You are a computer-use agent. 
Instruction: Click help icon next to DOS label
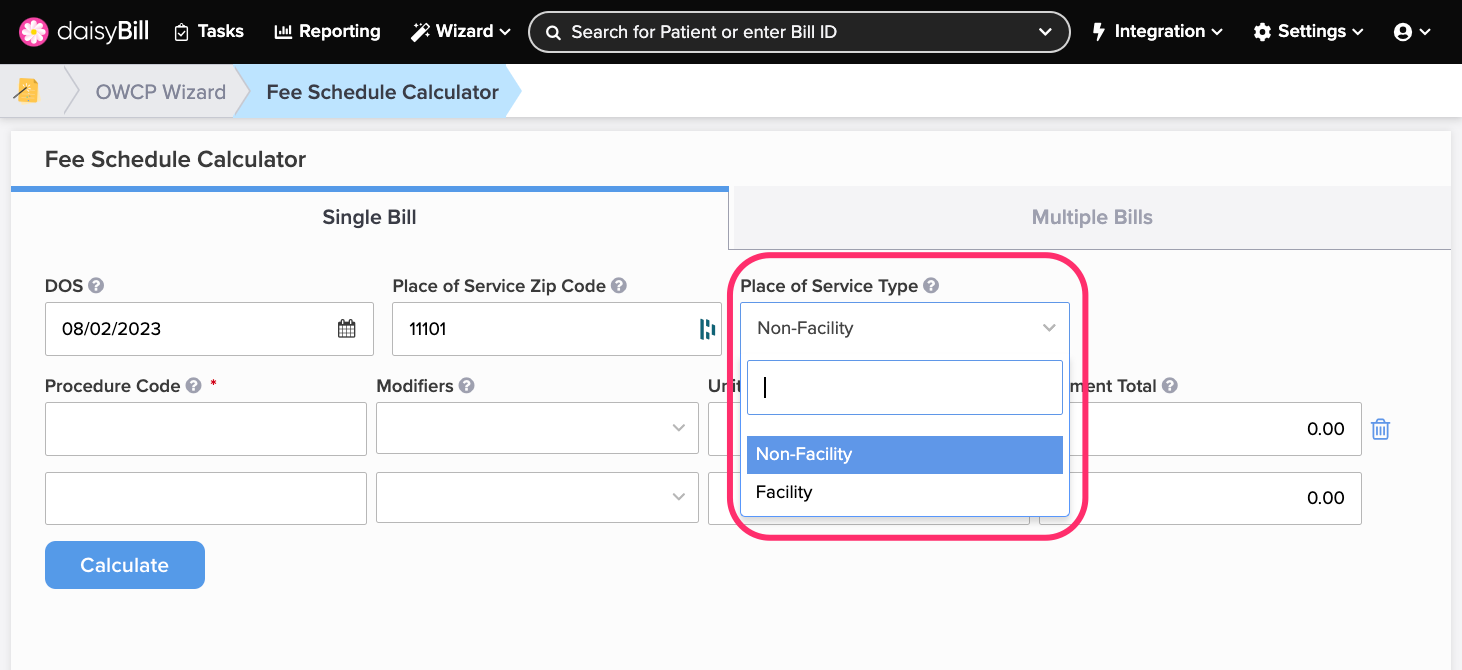[x=96, y=286]
